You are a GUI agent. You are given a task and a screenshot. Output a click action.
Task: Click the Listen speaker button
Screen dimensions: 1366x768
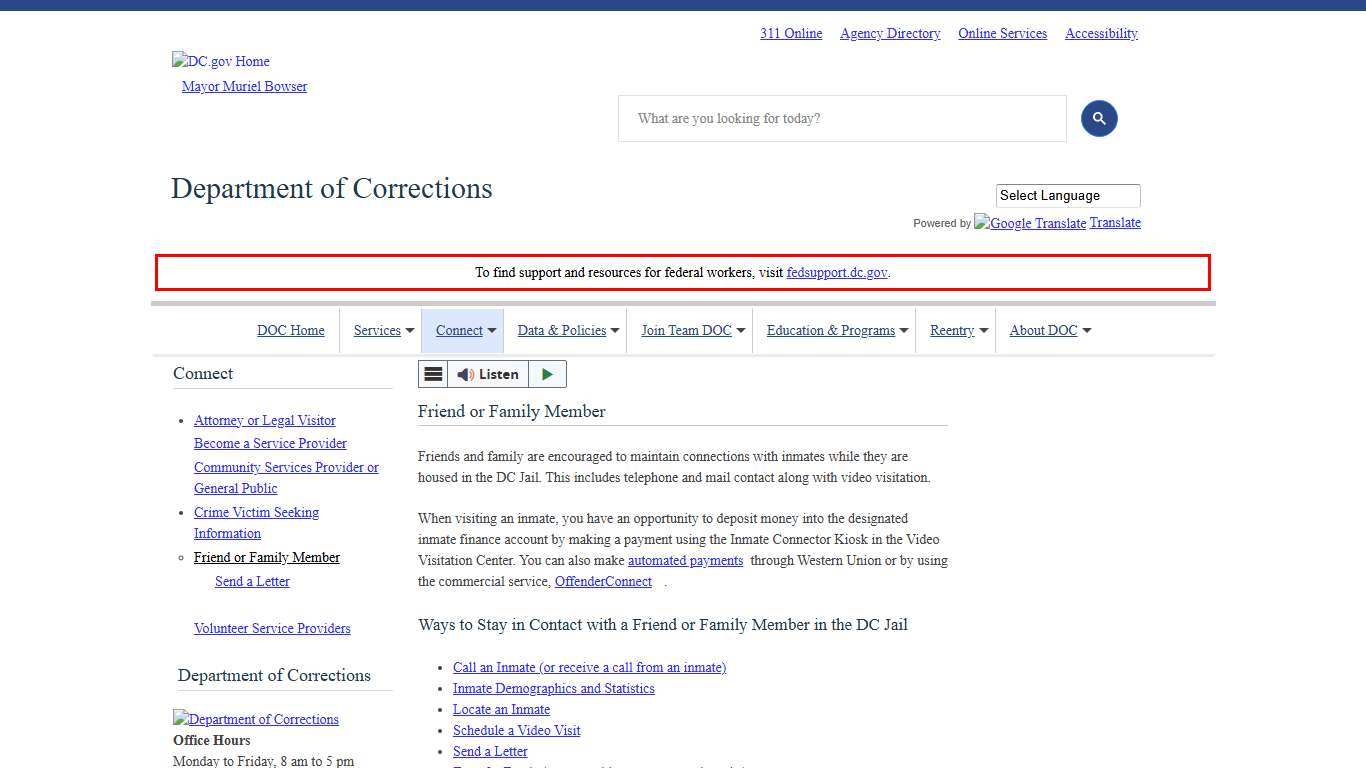(x=488, y=374)
